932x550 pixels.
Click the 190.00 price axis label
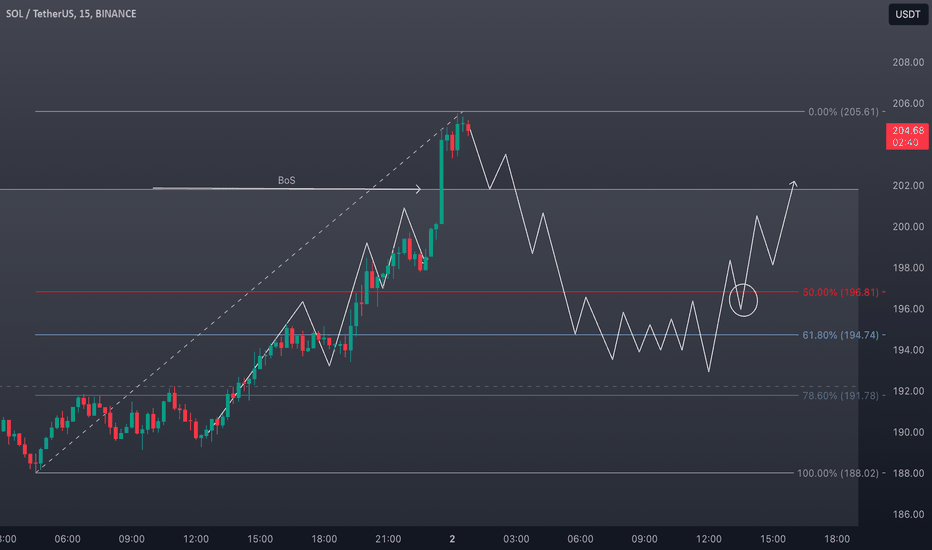click(x=908, y=432)
